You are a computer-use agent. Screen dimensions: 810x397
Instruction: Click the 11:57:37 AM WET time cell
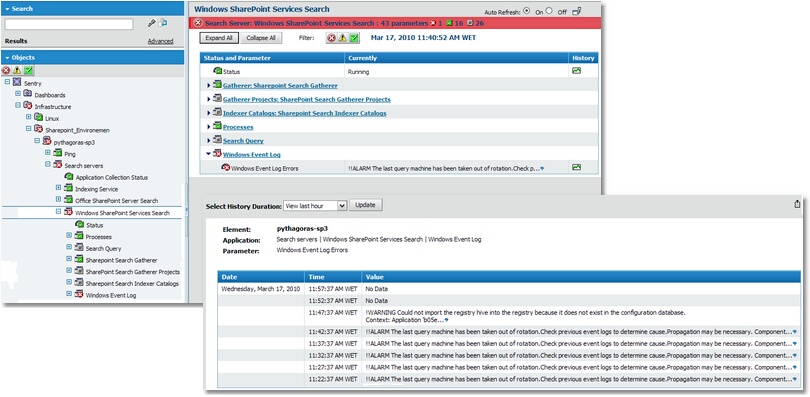pos(333,289)
